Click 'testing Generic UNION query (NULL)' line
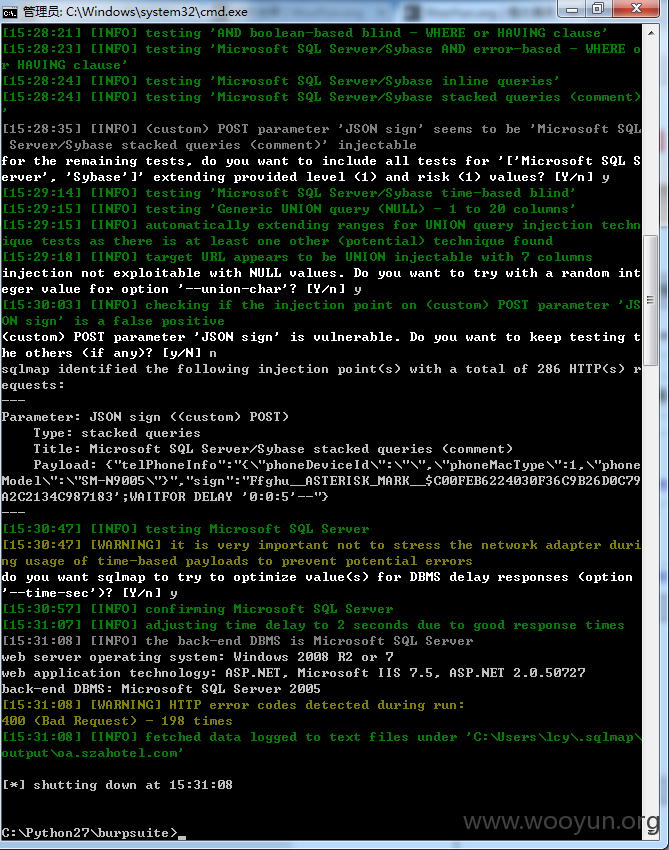This screenshot has height=850, width=669. tap(289, 209)
